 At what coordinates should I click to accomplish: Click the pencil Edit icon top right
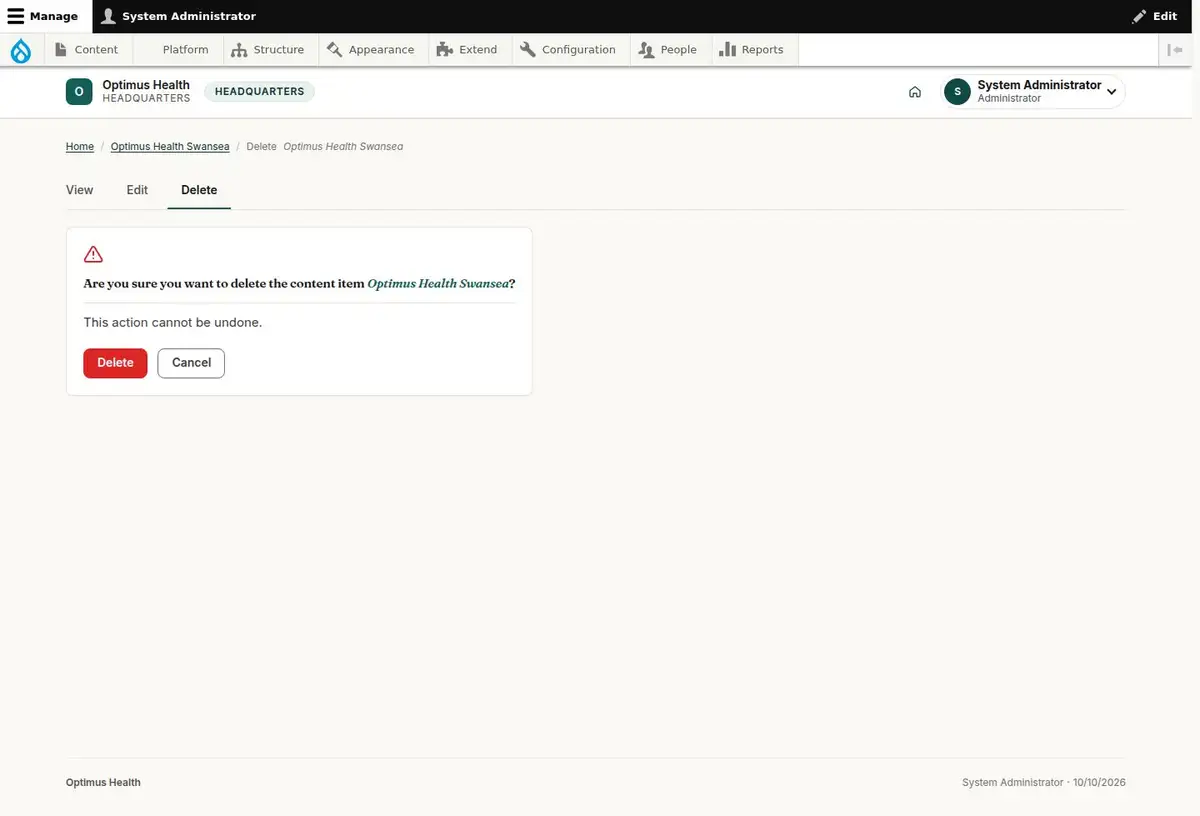(1139, 16)
